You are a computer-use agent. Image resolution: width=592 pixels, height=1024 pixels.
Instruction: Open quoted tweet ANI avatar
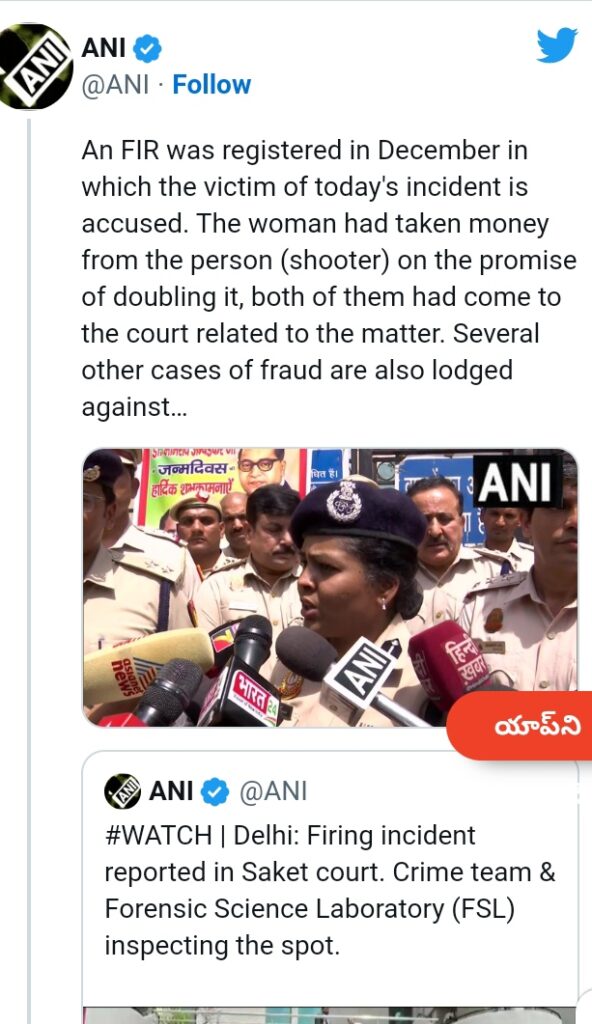pos(122,792)
